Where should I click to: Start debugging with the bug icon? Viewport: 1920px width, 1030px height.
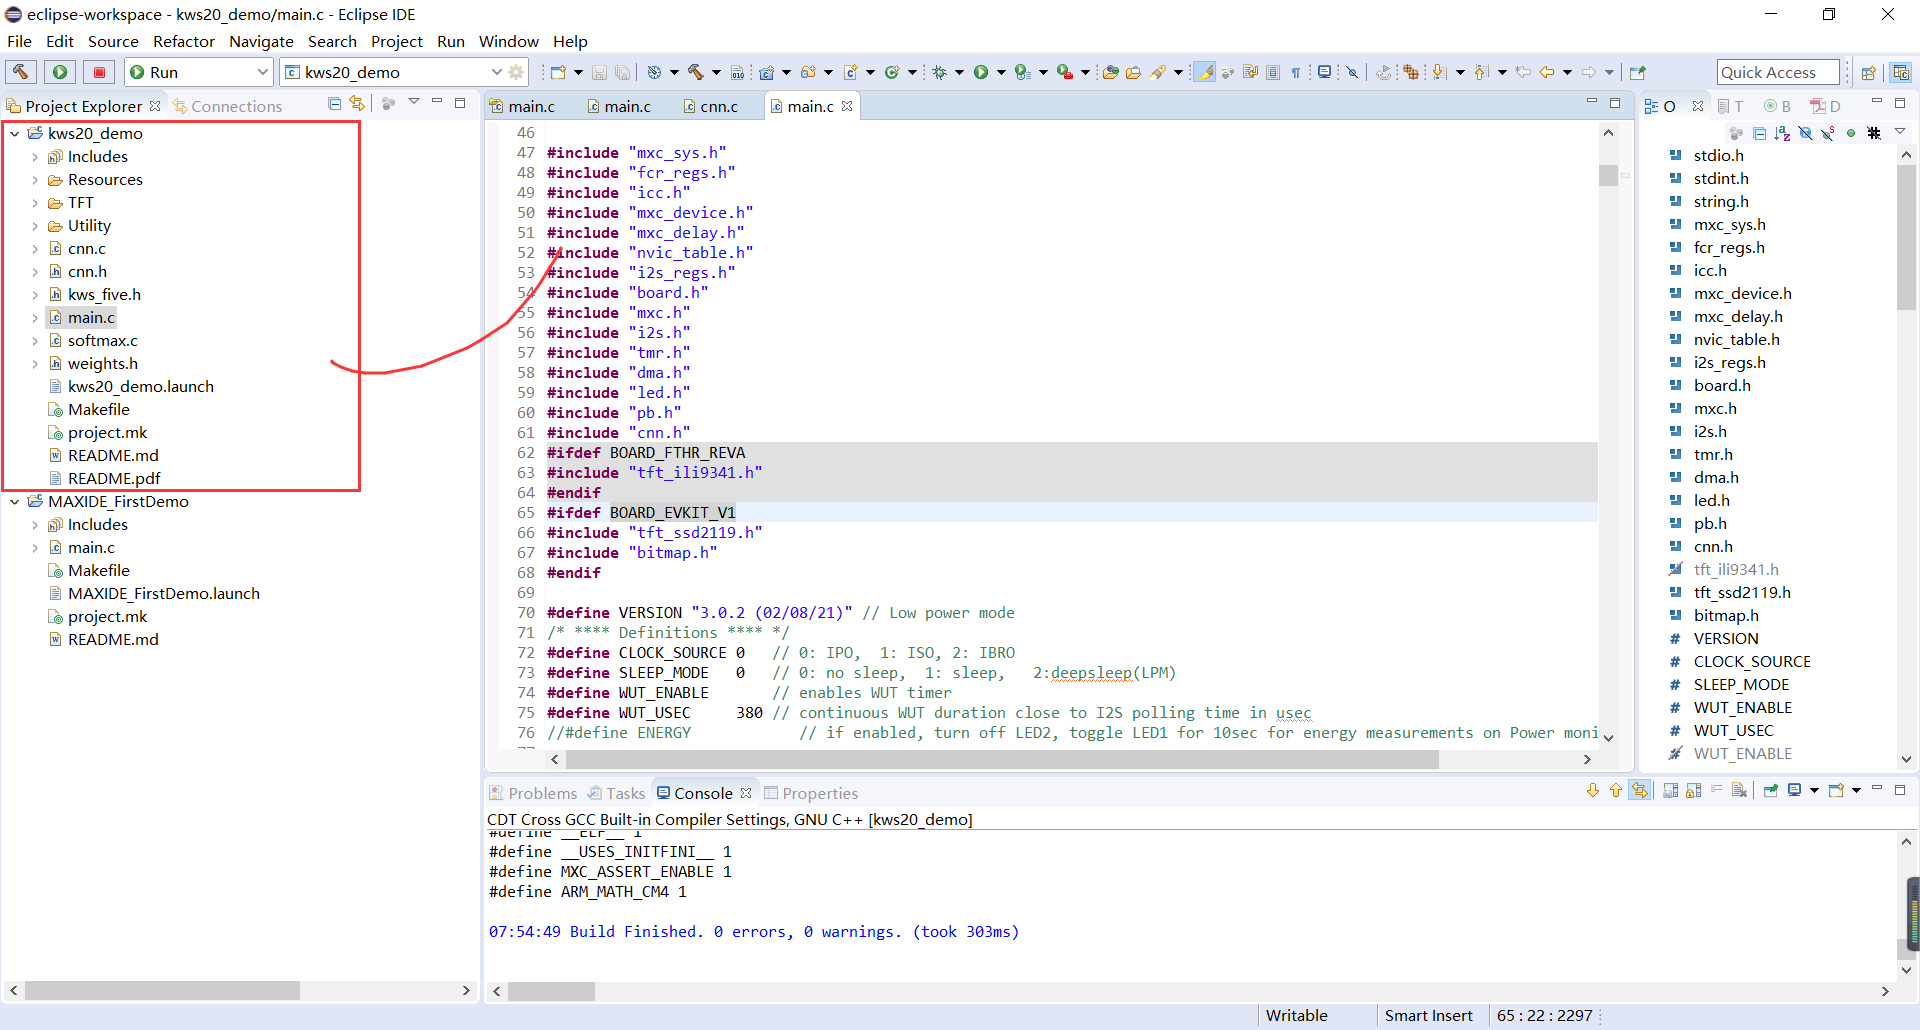pyautogui.click(x=941, y=72)
